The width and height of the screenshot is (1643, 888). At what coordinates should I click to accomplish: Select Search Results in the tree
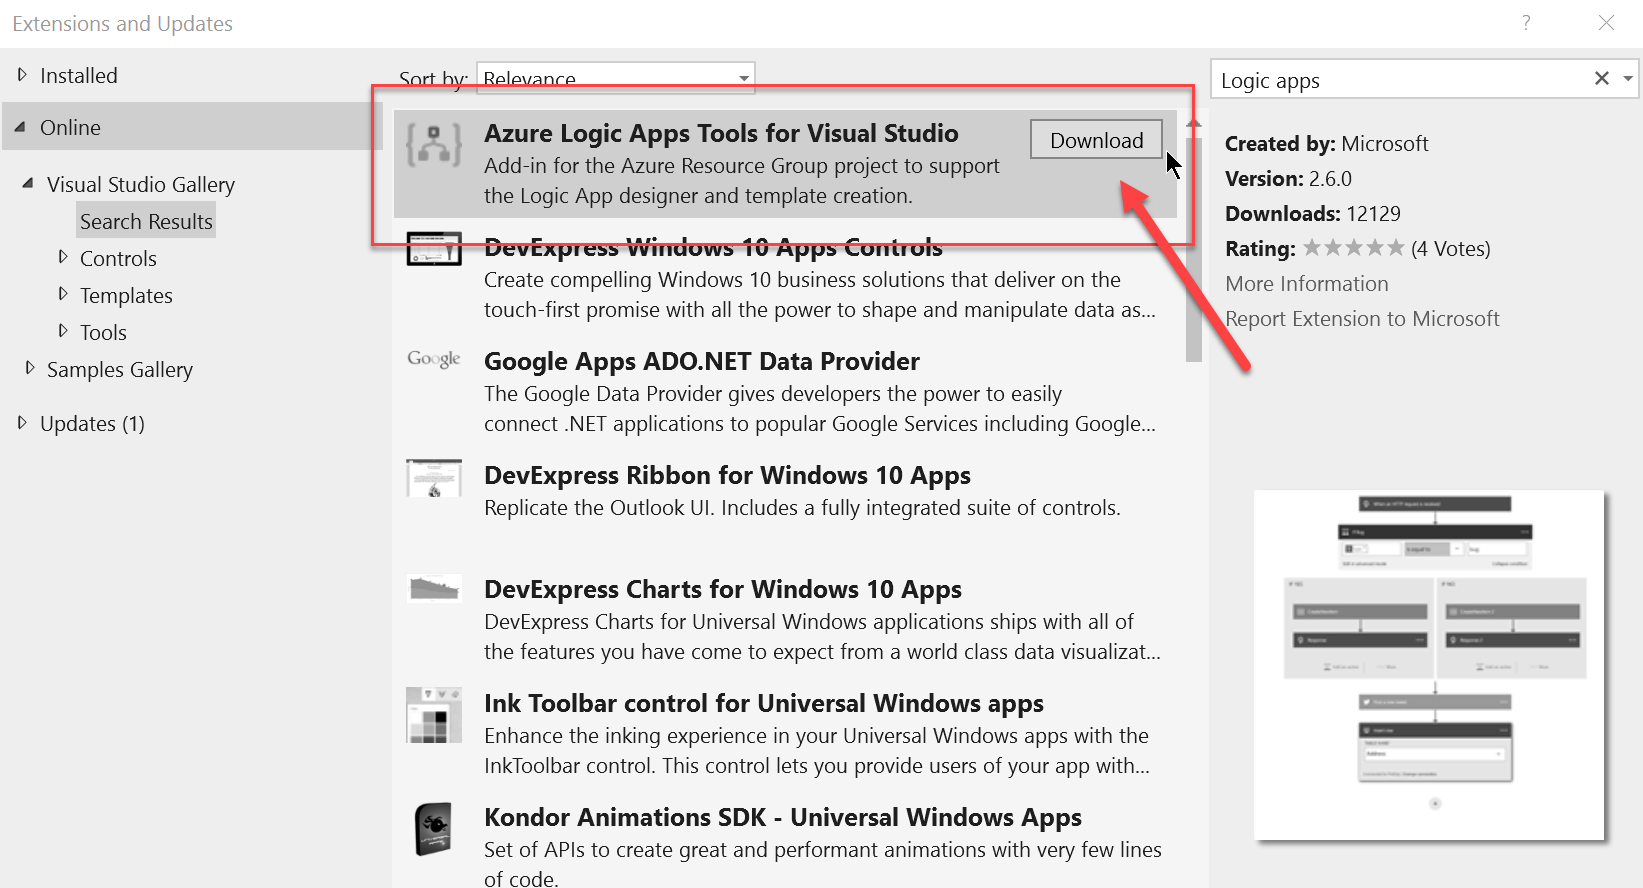(x=146, y=221)
